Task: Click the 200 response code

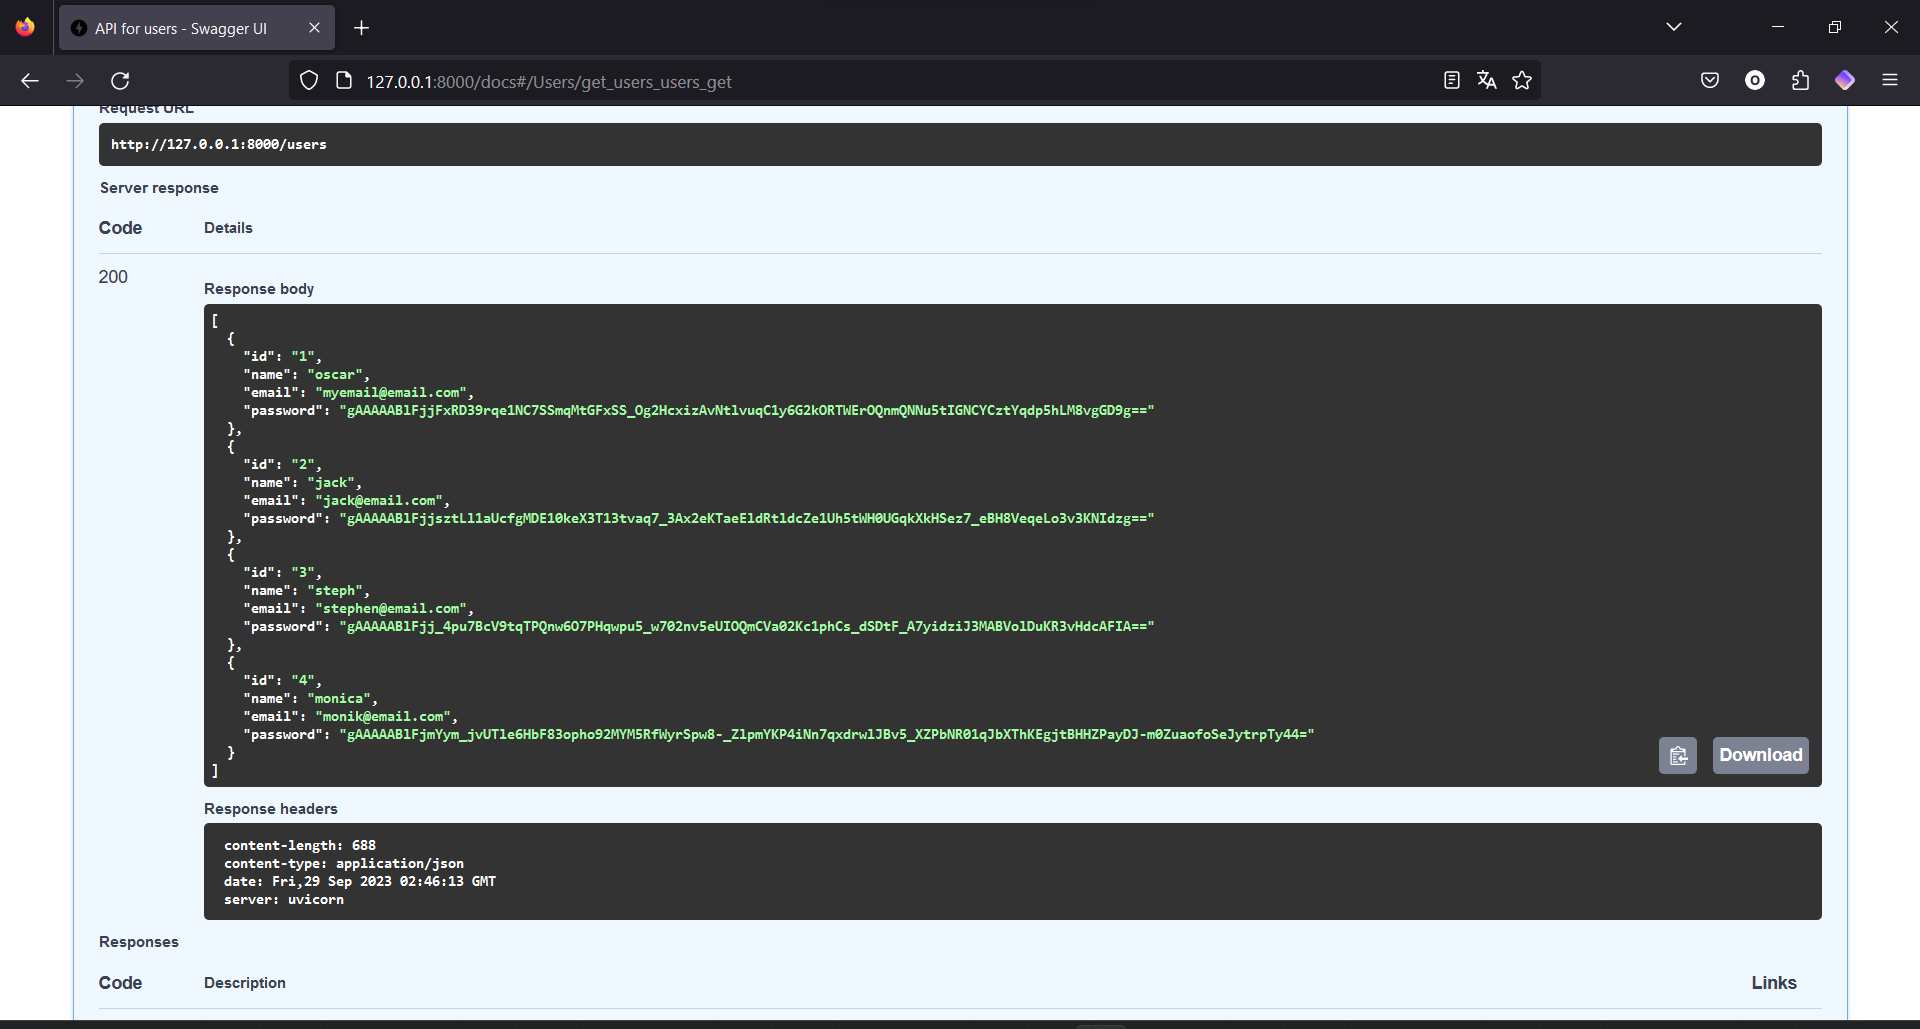Action: [x=113, y=277]
